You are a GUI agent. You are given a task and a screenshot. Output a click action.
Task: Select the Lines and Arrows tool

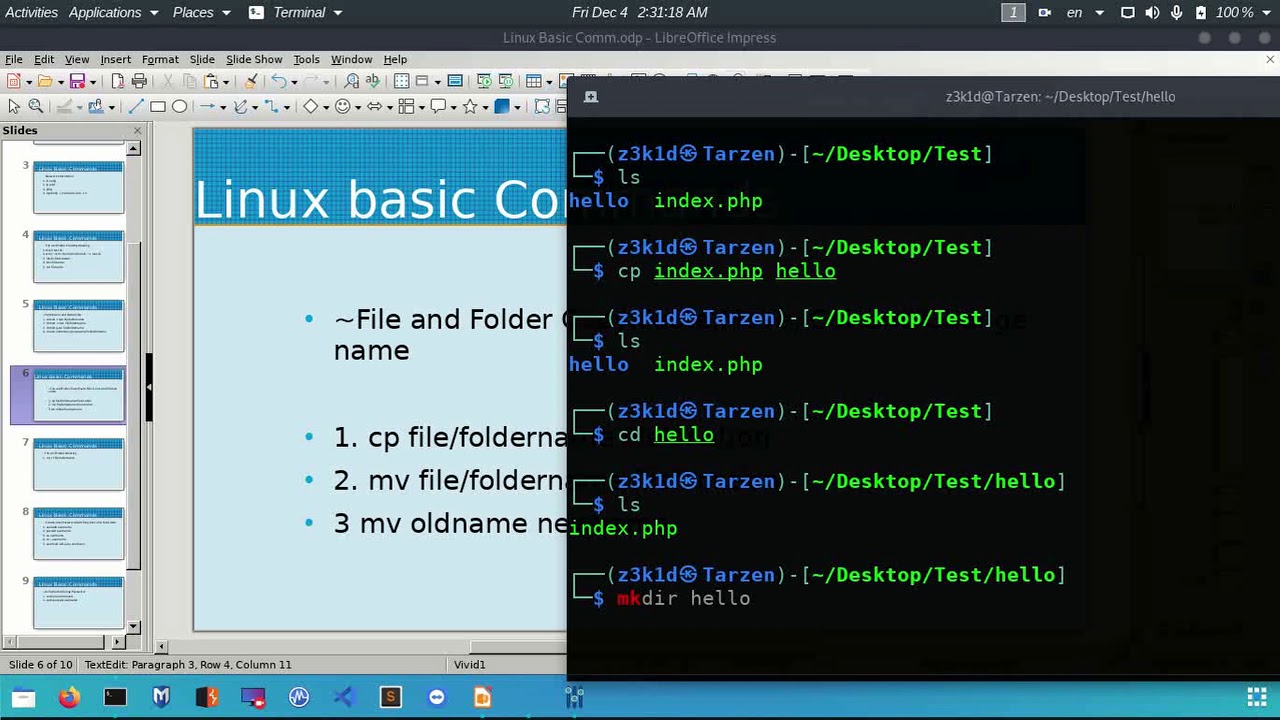207,106
